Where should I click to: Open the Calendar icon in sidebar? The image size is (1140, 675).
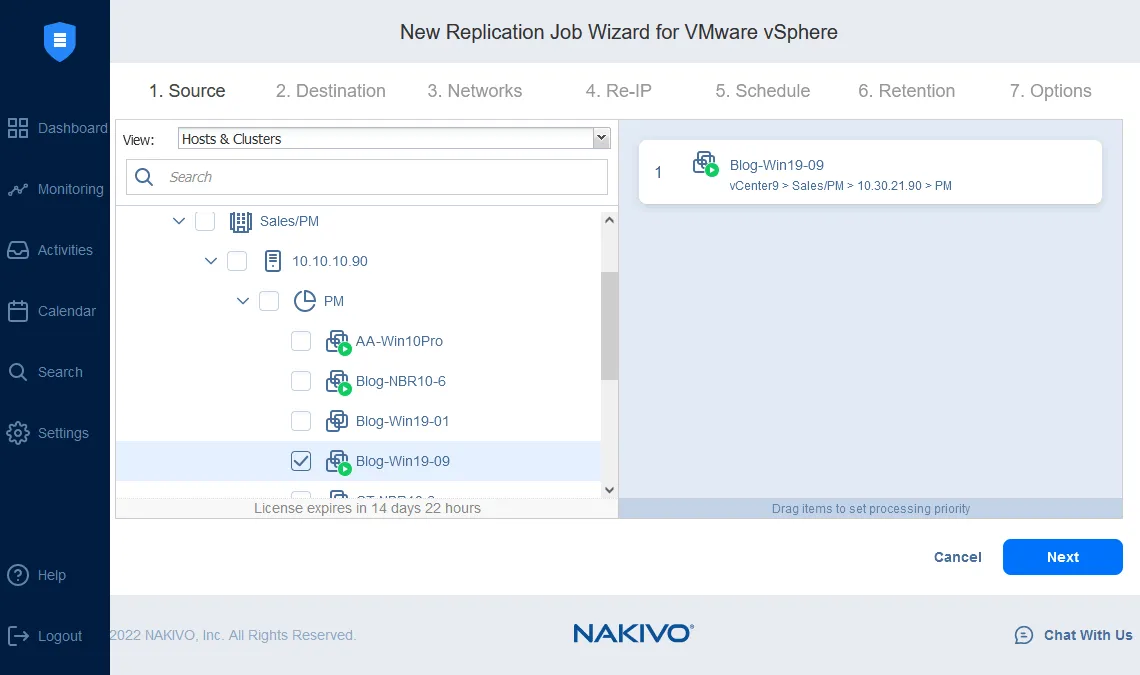coord(18,311)
